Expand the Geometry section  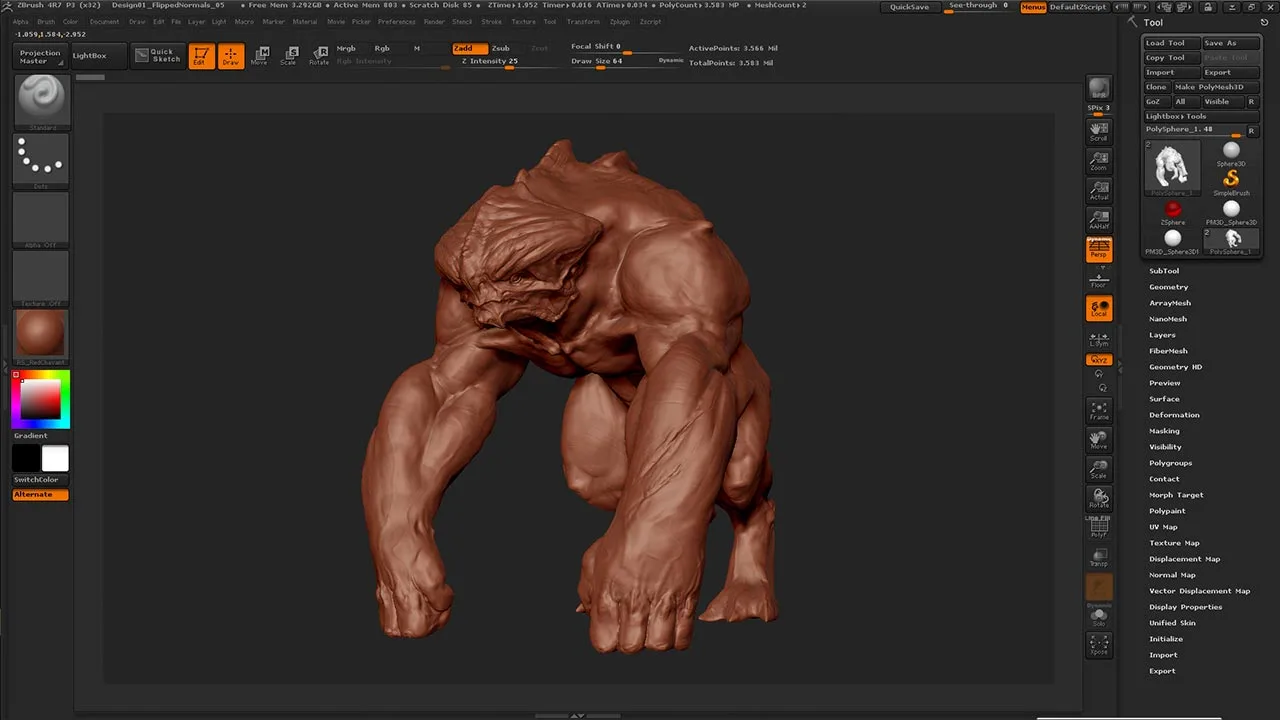(x=1168, y=287)
